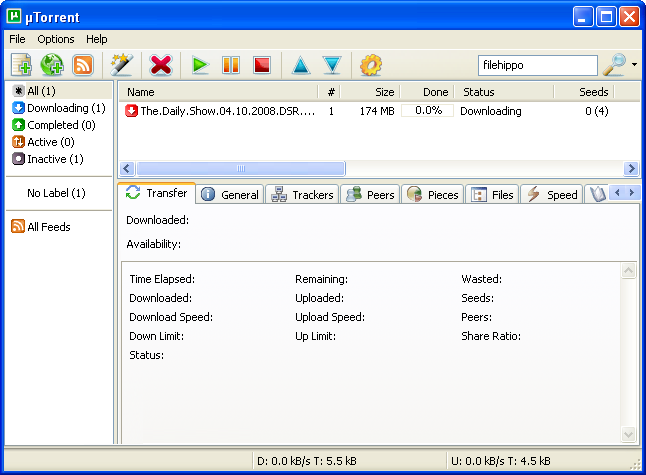Move torrent down in queue

point(332,65)
